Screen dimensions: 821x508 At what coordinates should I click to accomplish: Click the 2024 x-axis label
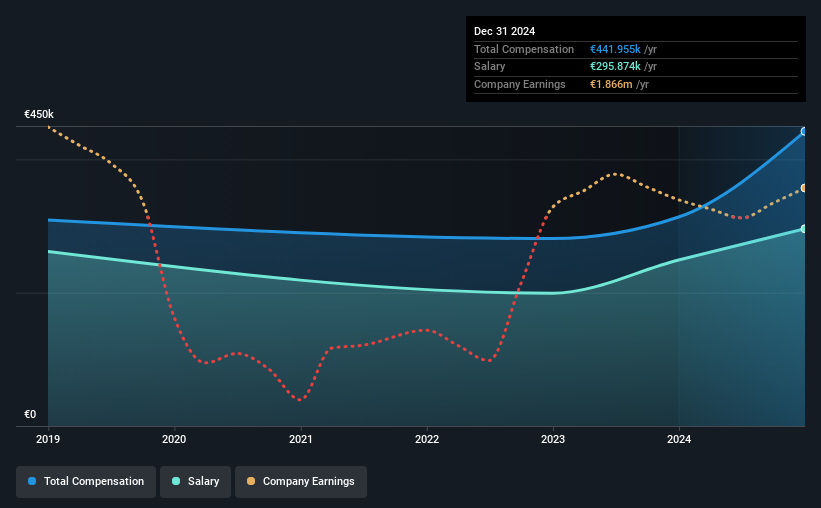pos(679,439)
